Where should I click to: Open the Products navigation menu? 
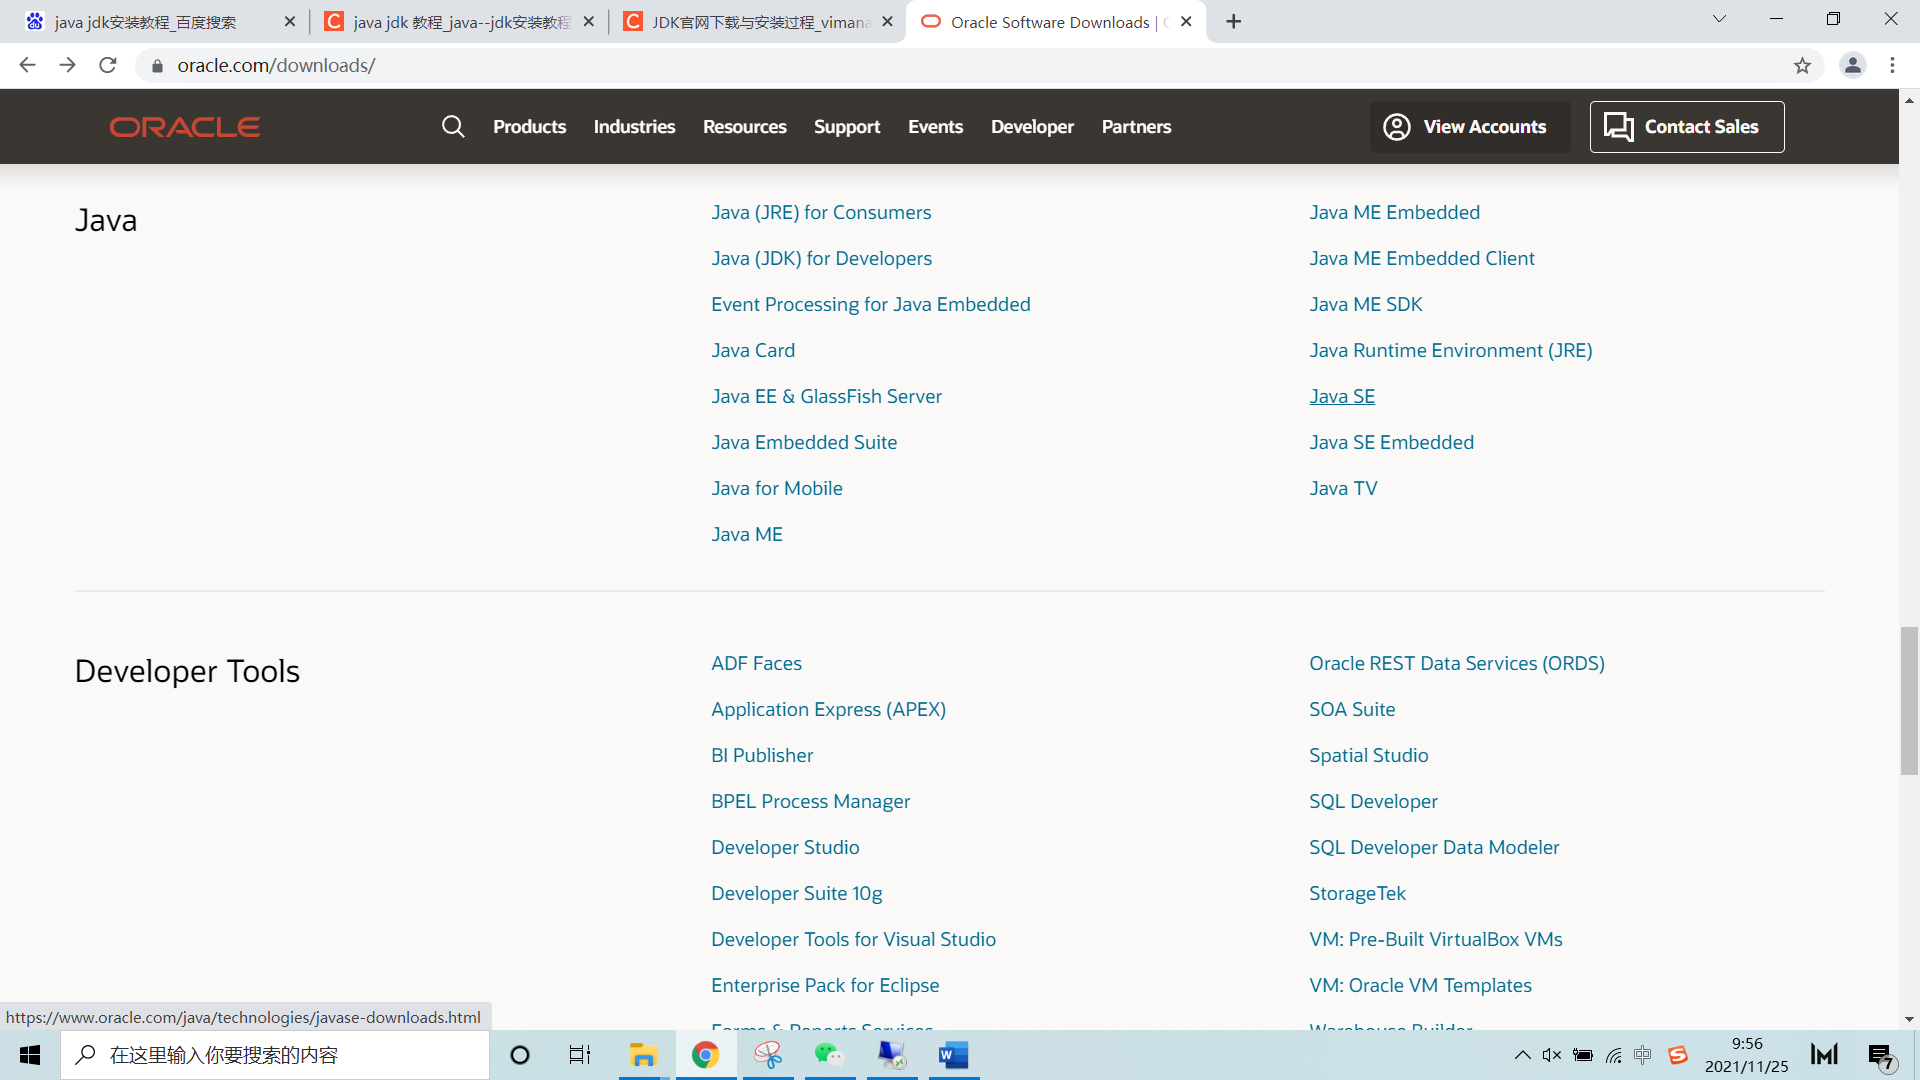(529, 127)
